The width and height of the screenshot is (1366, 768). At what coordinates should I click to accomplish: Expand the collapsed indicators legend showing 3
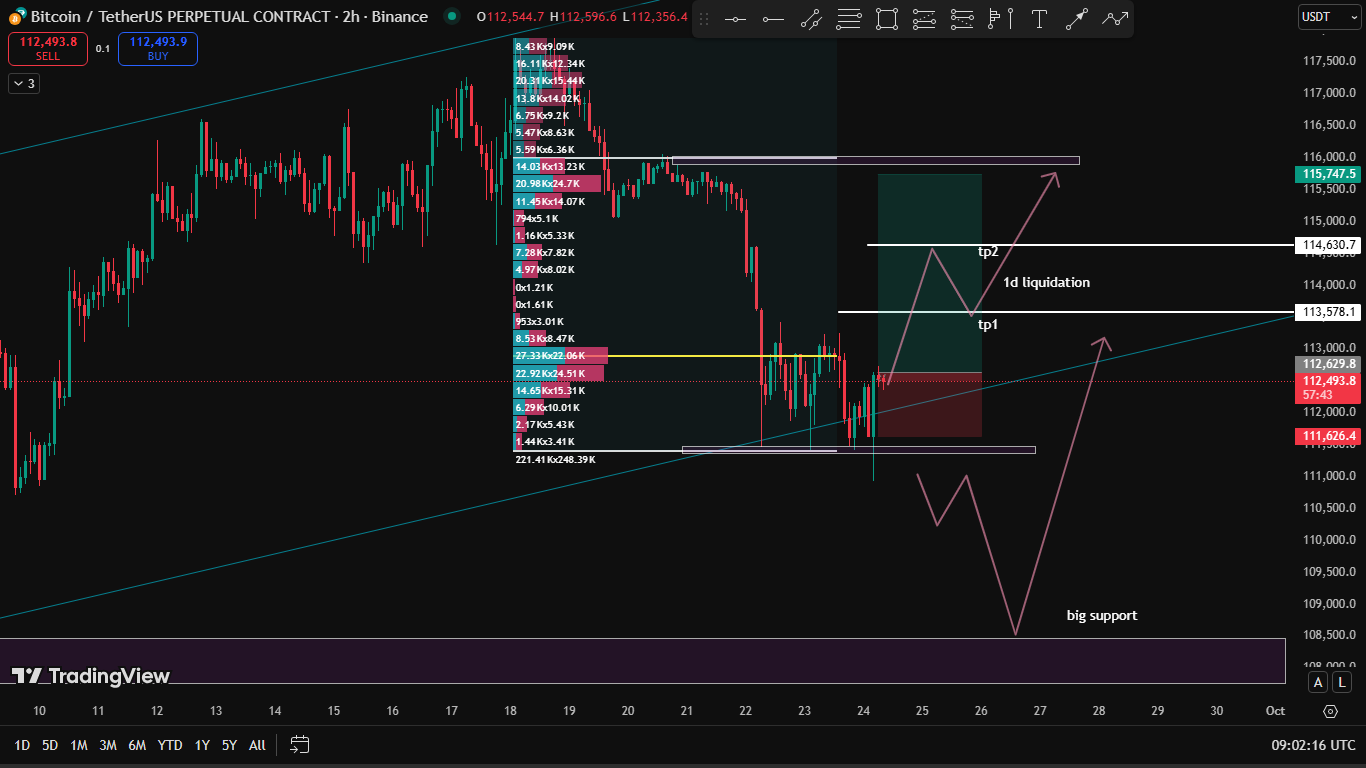23,84
